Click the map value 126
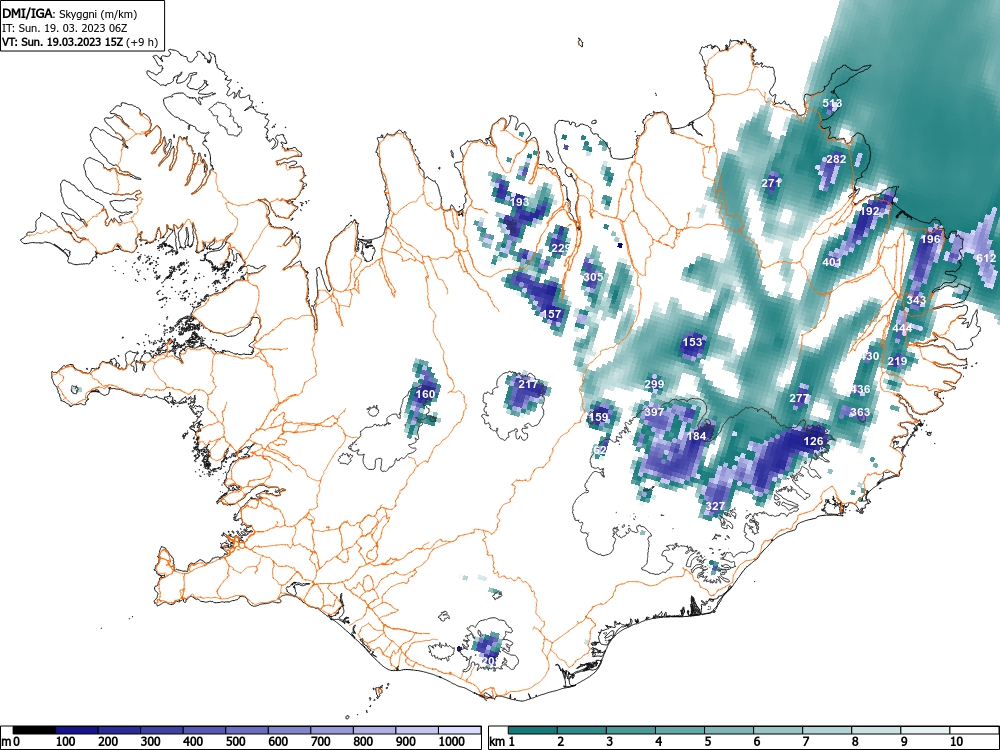The image size is (1000, 750). 813,441
